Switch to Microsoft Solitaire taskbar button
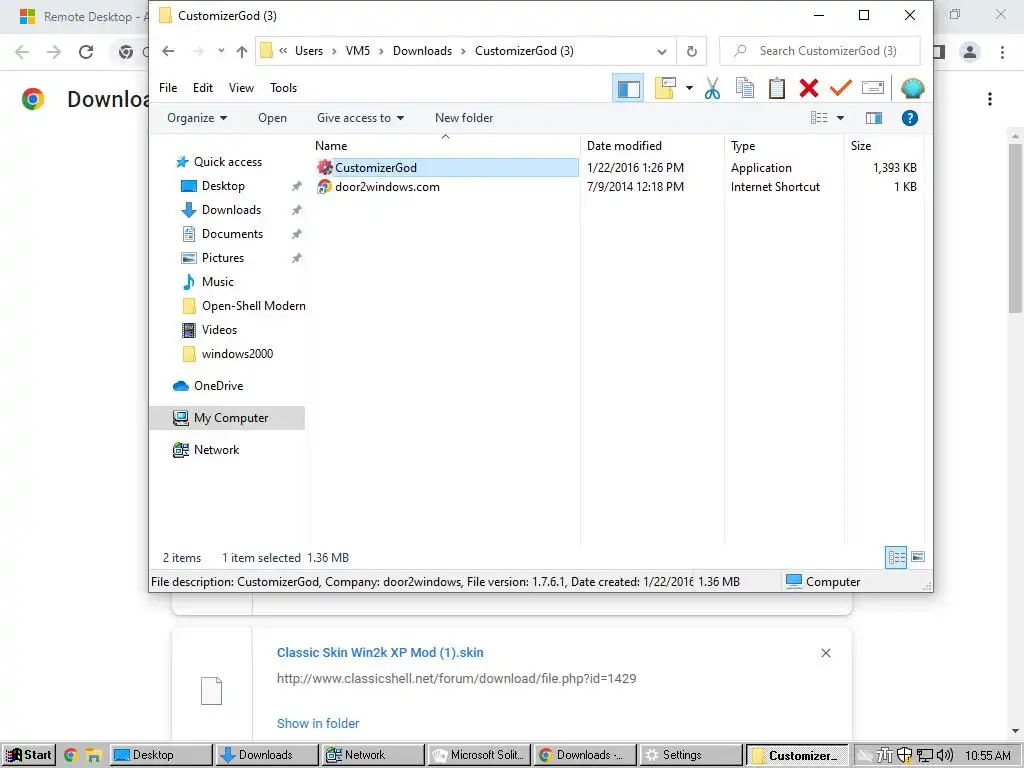 coord(479,755)
